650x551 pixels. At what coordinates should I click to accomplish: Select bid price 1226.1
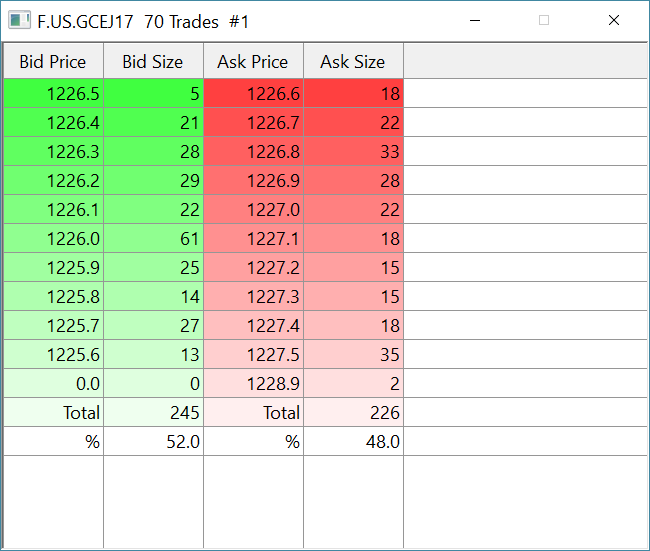pos(53,209)
